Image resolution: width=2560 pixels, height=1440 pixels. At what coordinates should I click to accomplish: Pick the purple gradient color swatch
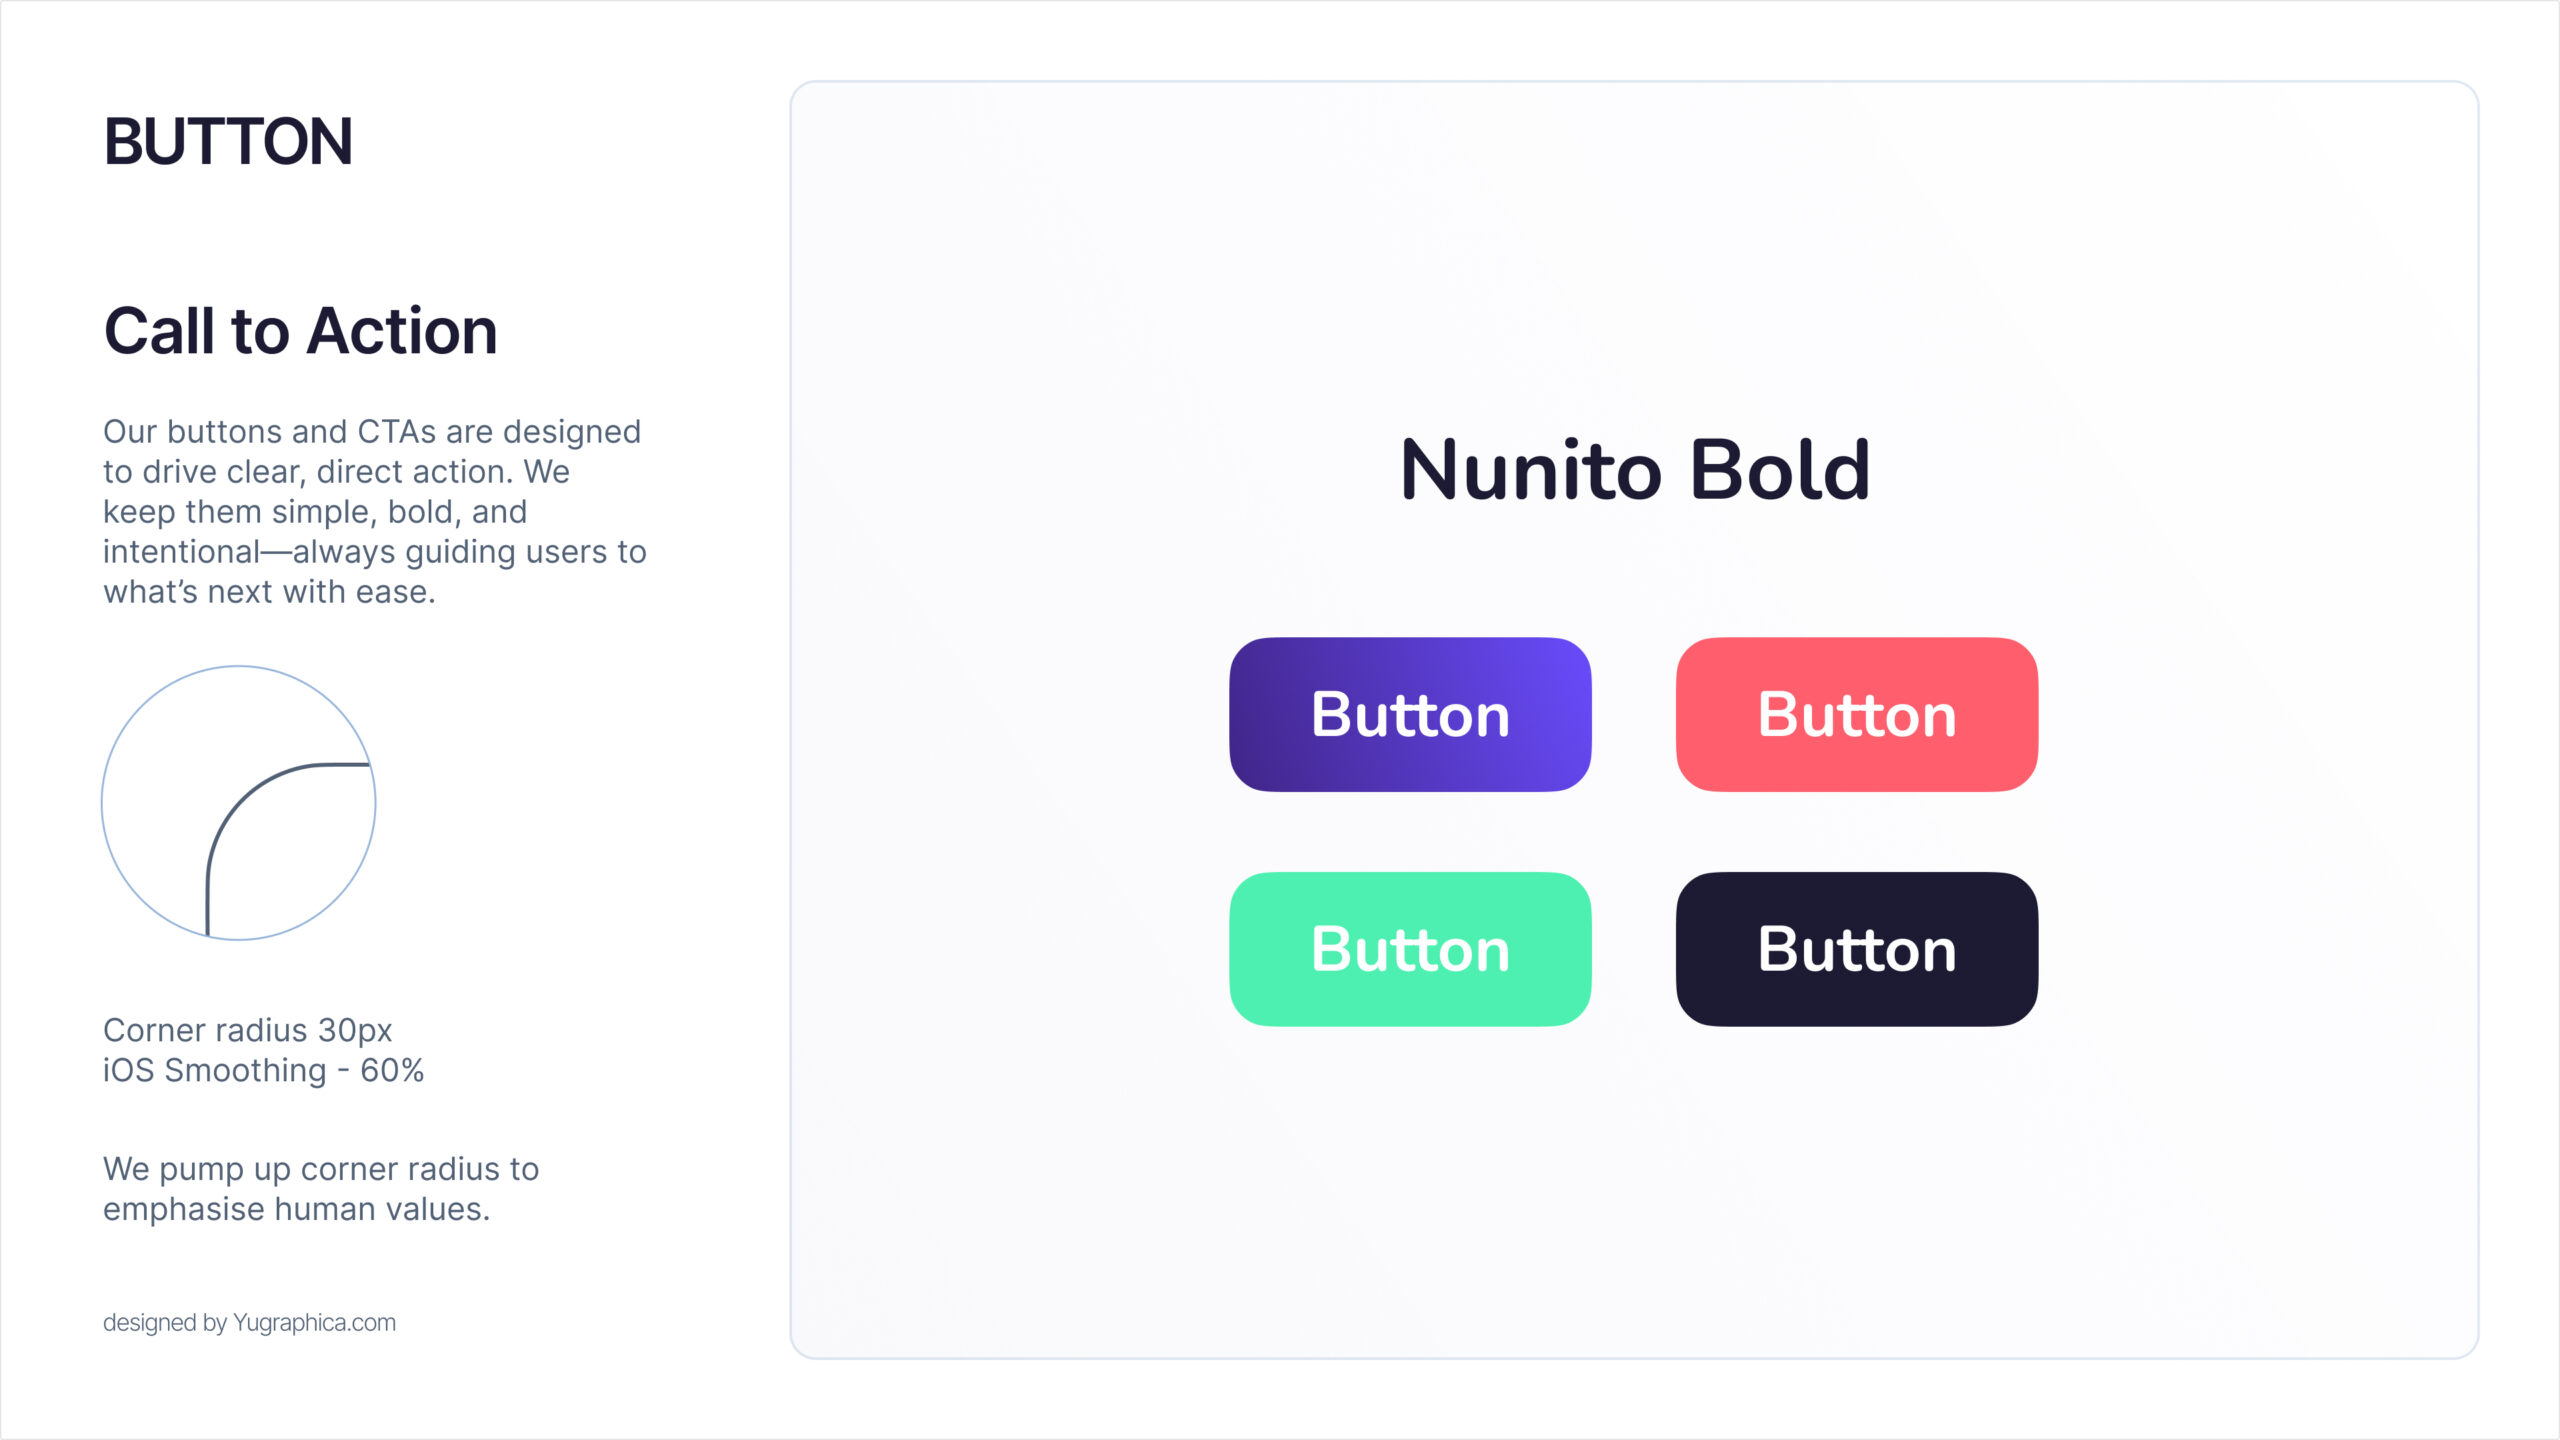tap(1410, 714)
